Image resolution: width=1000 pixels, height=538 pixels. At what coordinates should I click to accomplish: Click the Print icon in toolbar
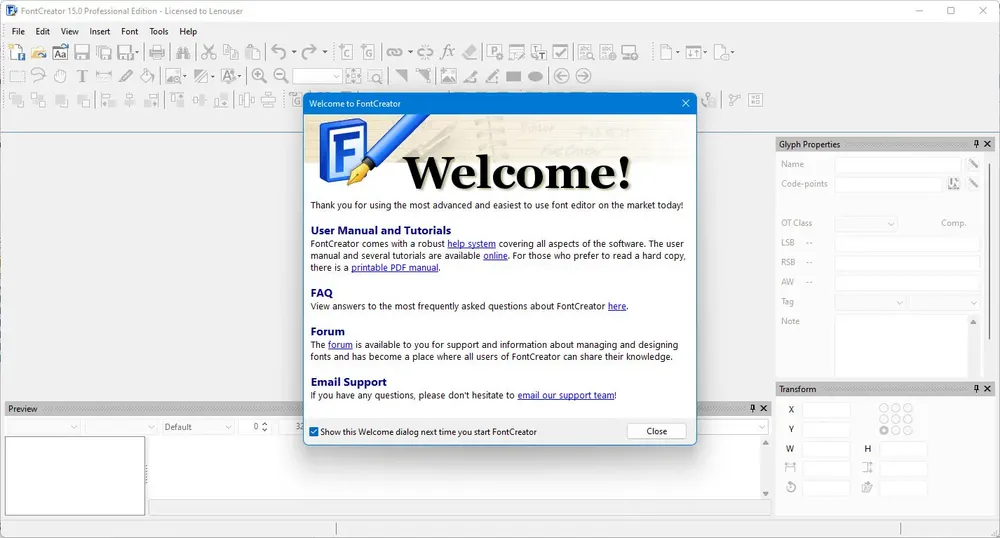coord(156,52)
